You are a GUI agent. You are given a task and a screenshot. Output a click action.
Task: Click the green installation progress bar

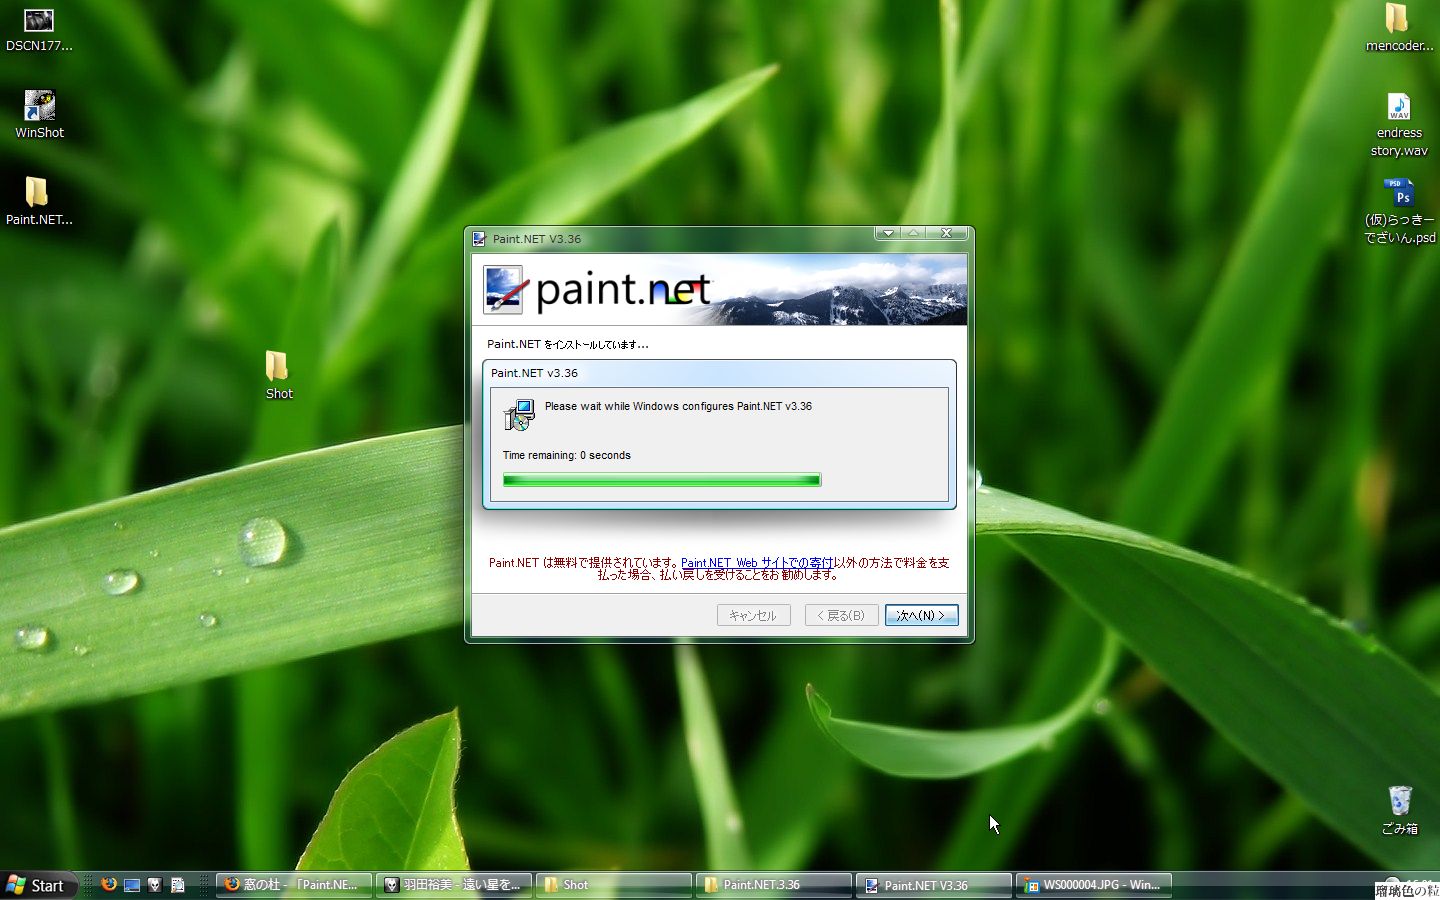coord(662,480)
